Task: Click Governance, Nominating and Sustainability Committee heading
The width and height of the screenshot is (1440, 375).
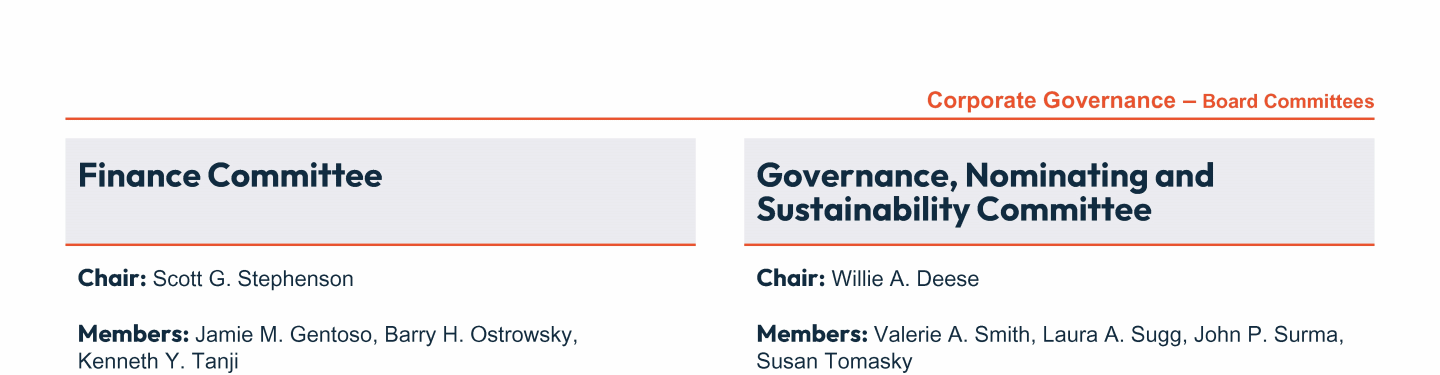Action: [x=985, y=193]
